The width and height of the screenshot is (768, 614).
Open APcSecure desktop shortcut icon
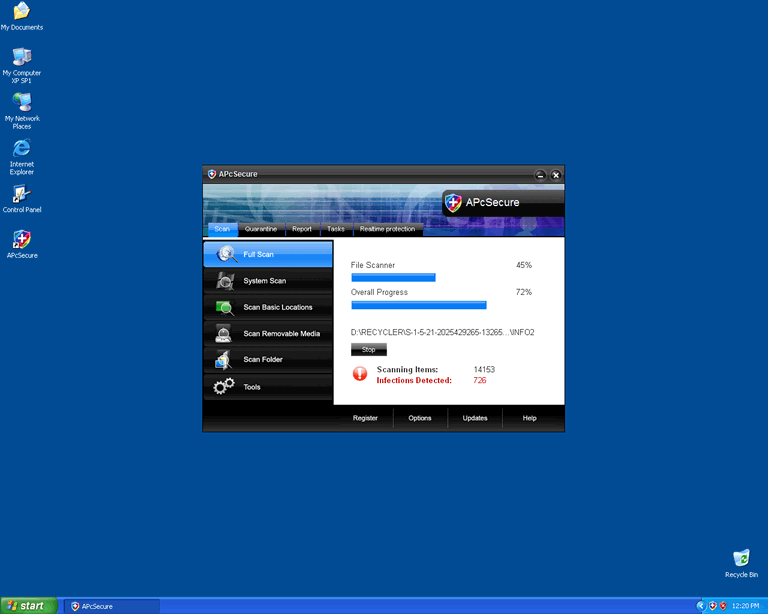(x=21, y=240)
